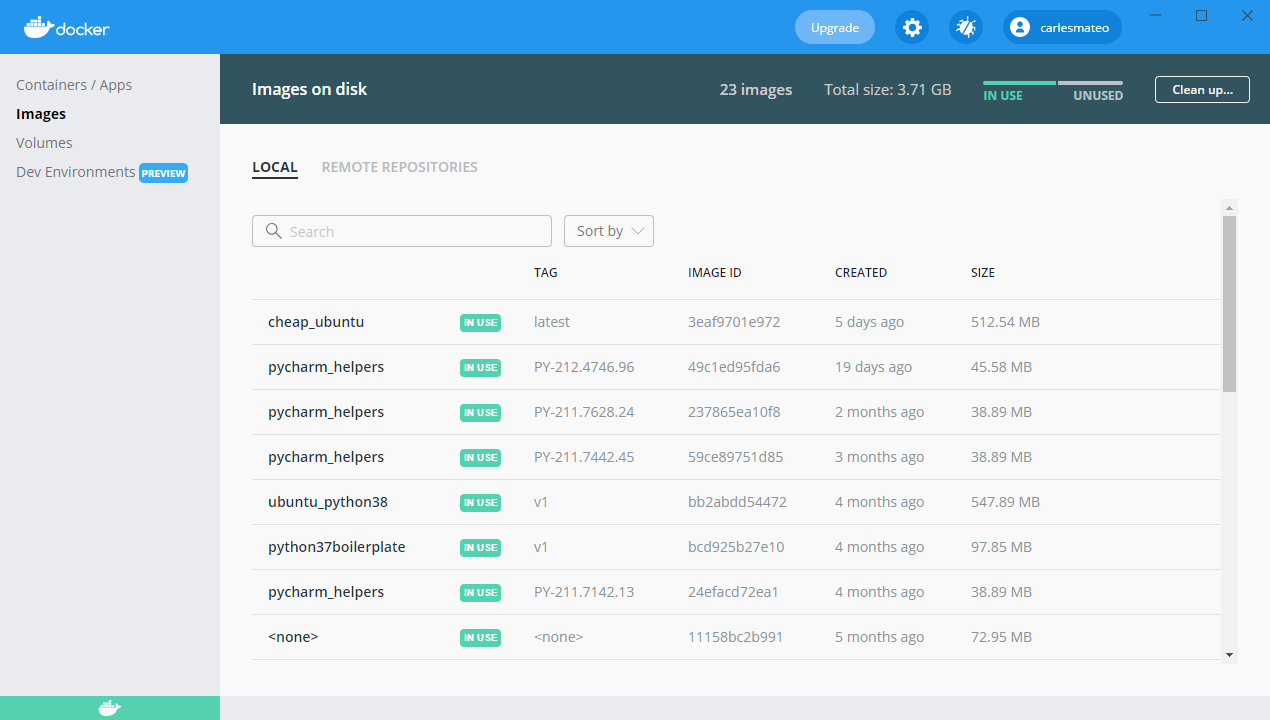Viewport: 1270px width, 720px height.
Task: Click the CREATED column header
Action: click(861, 272)
